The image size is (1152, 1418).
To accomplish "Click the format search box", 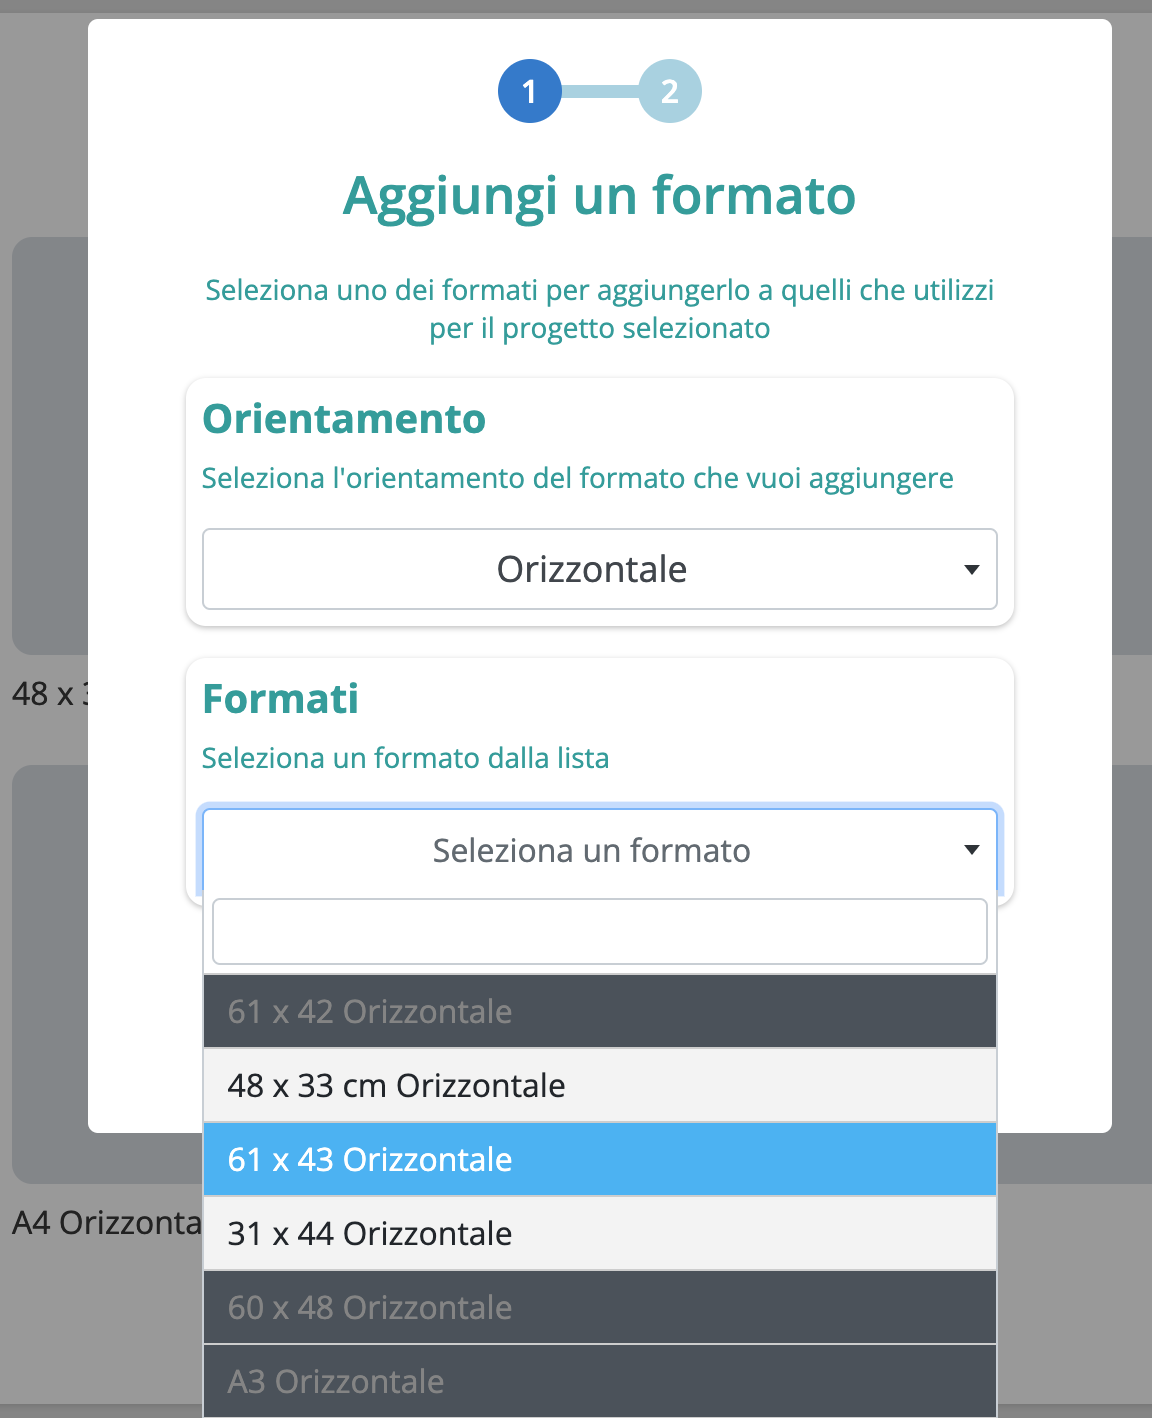I will pyautogui.click(x=600, y=932).
